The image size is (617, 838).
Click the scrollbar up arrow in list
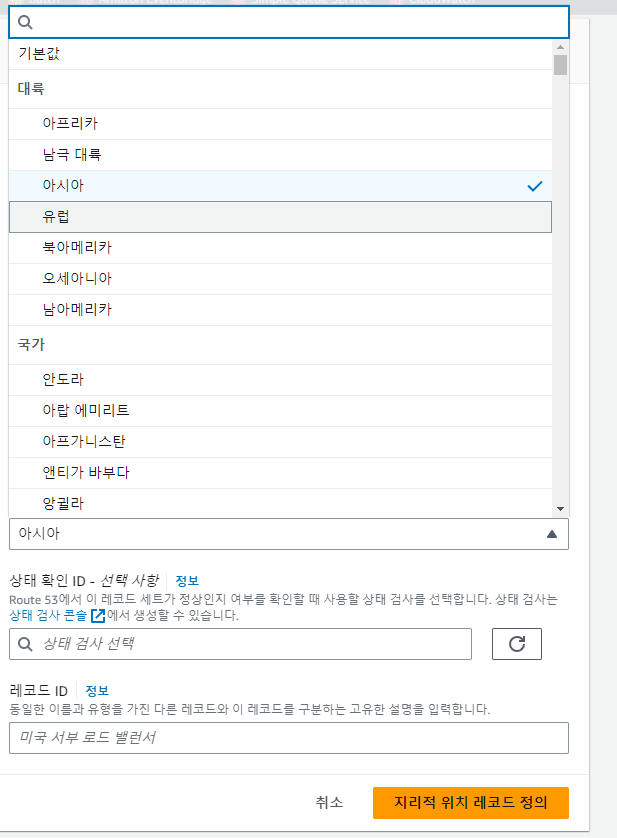(560, 46)
